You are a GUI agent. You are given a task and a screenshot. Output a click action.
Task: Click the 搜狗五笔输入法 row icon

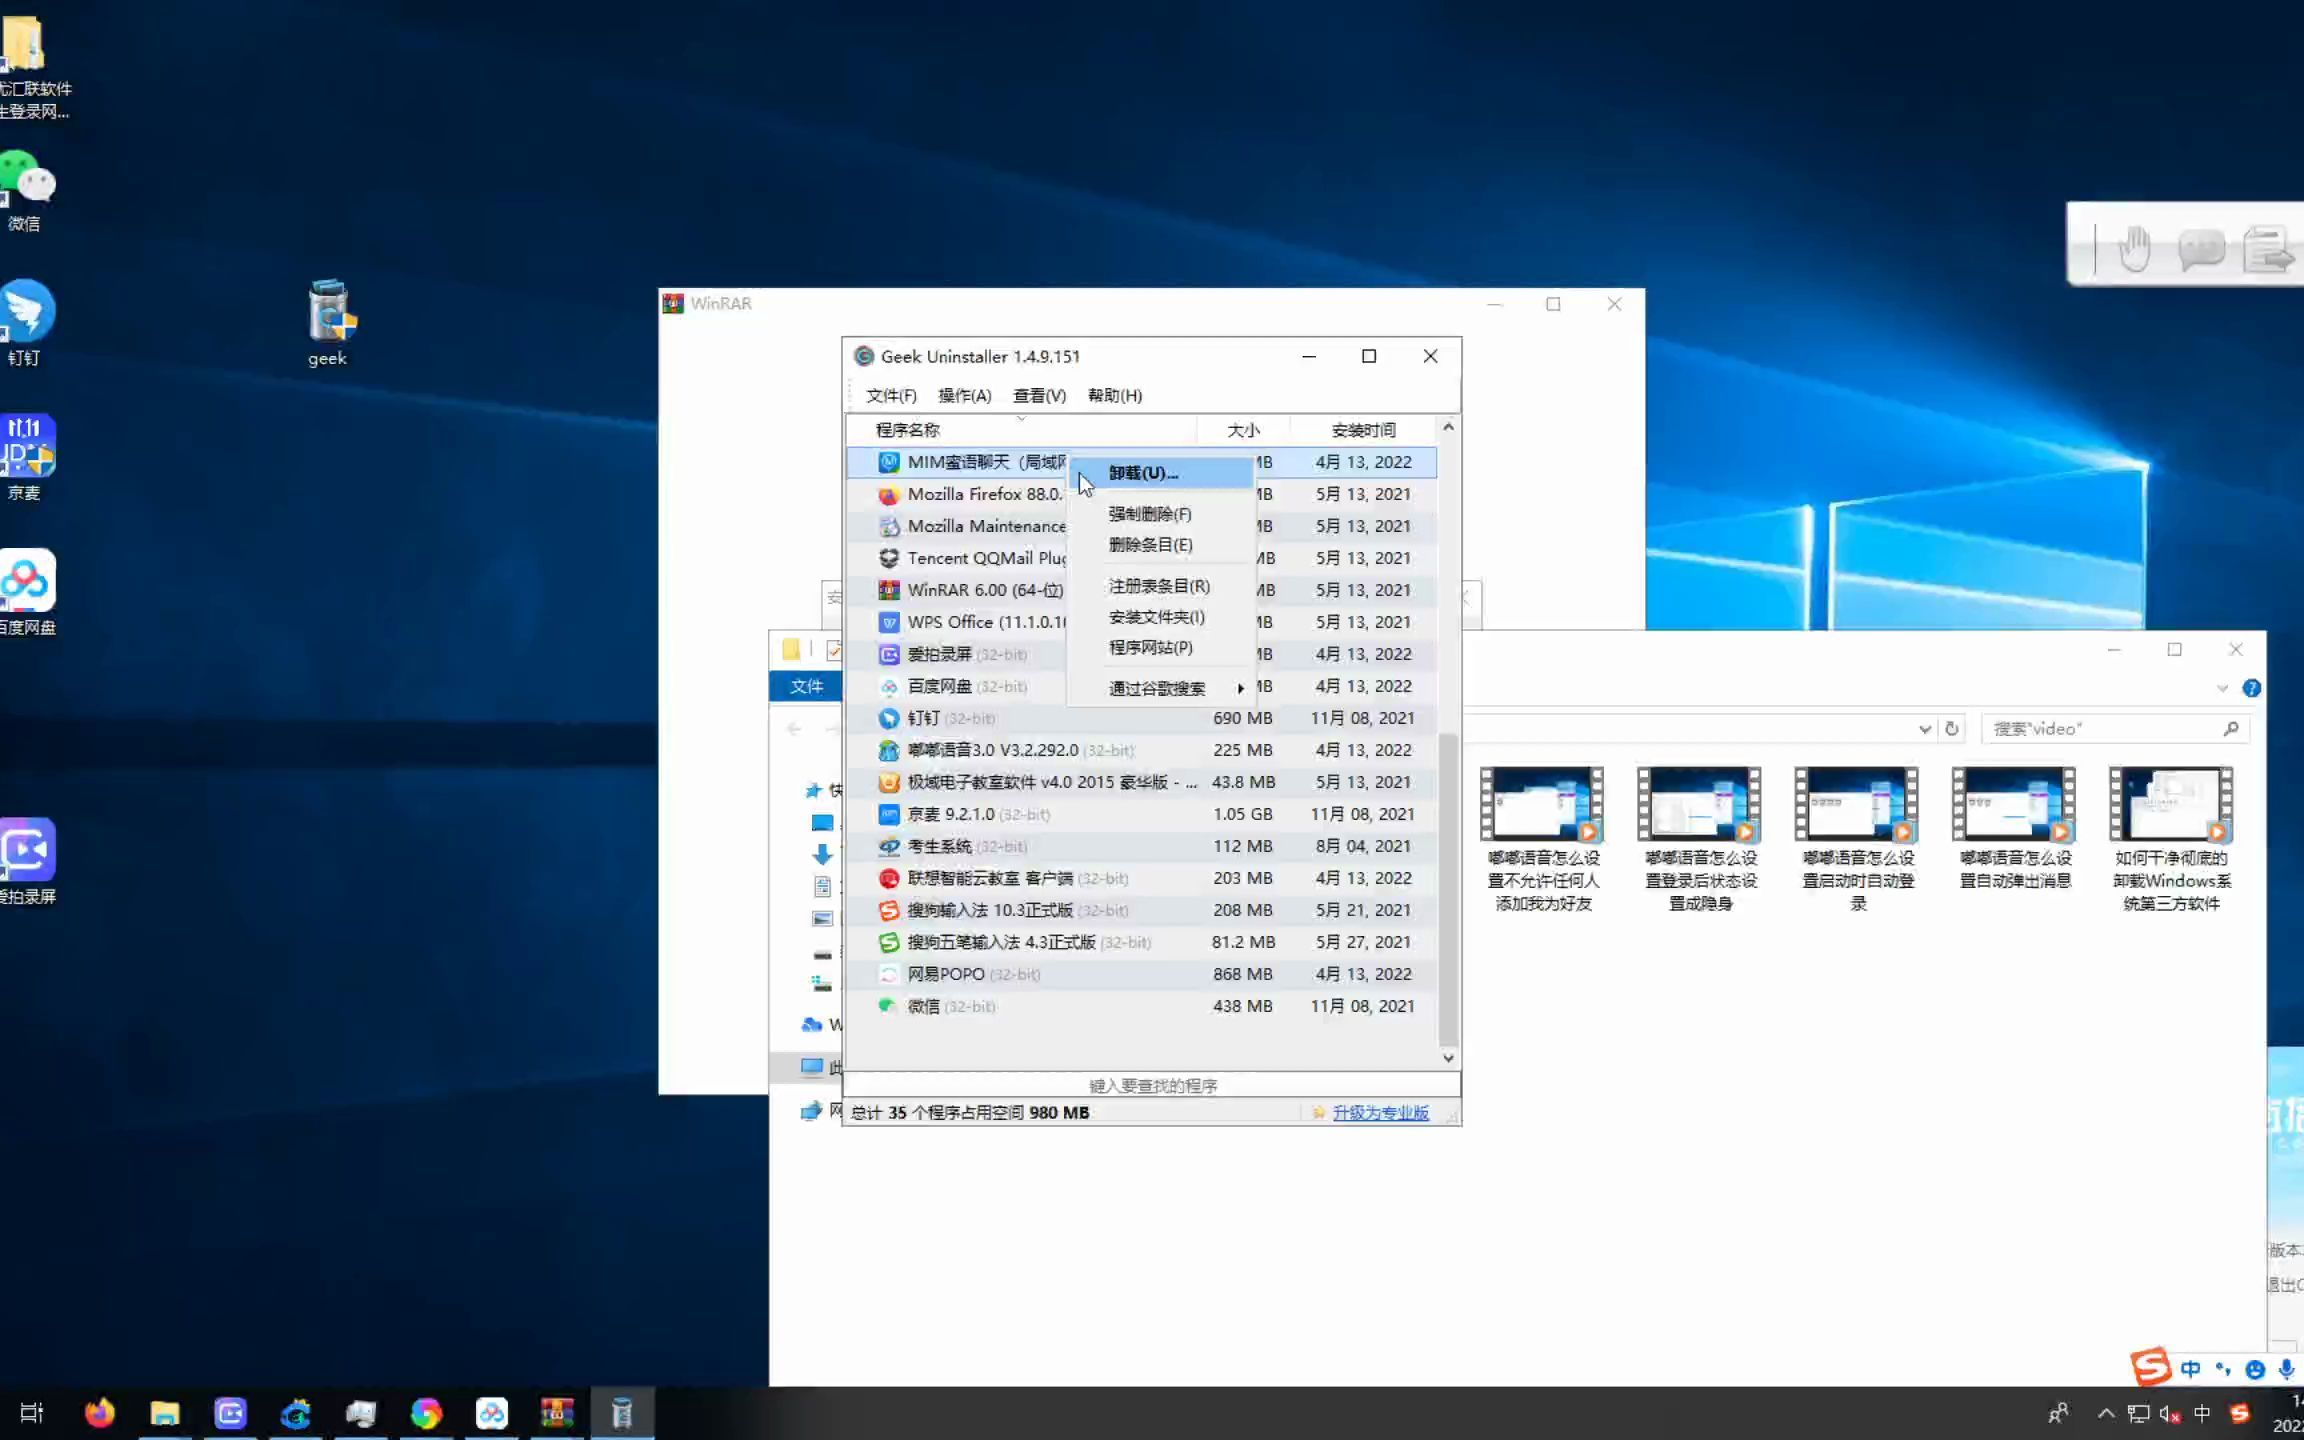point(888,943)
